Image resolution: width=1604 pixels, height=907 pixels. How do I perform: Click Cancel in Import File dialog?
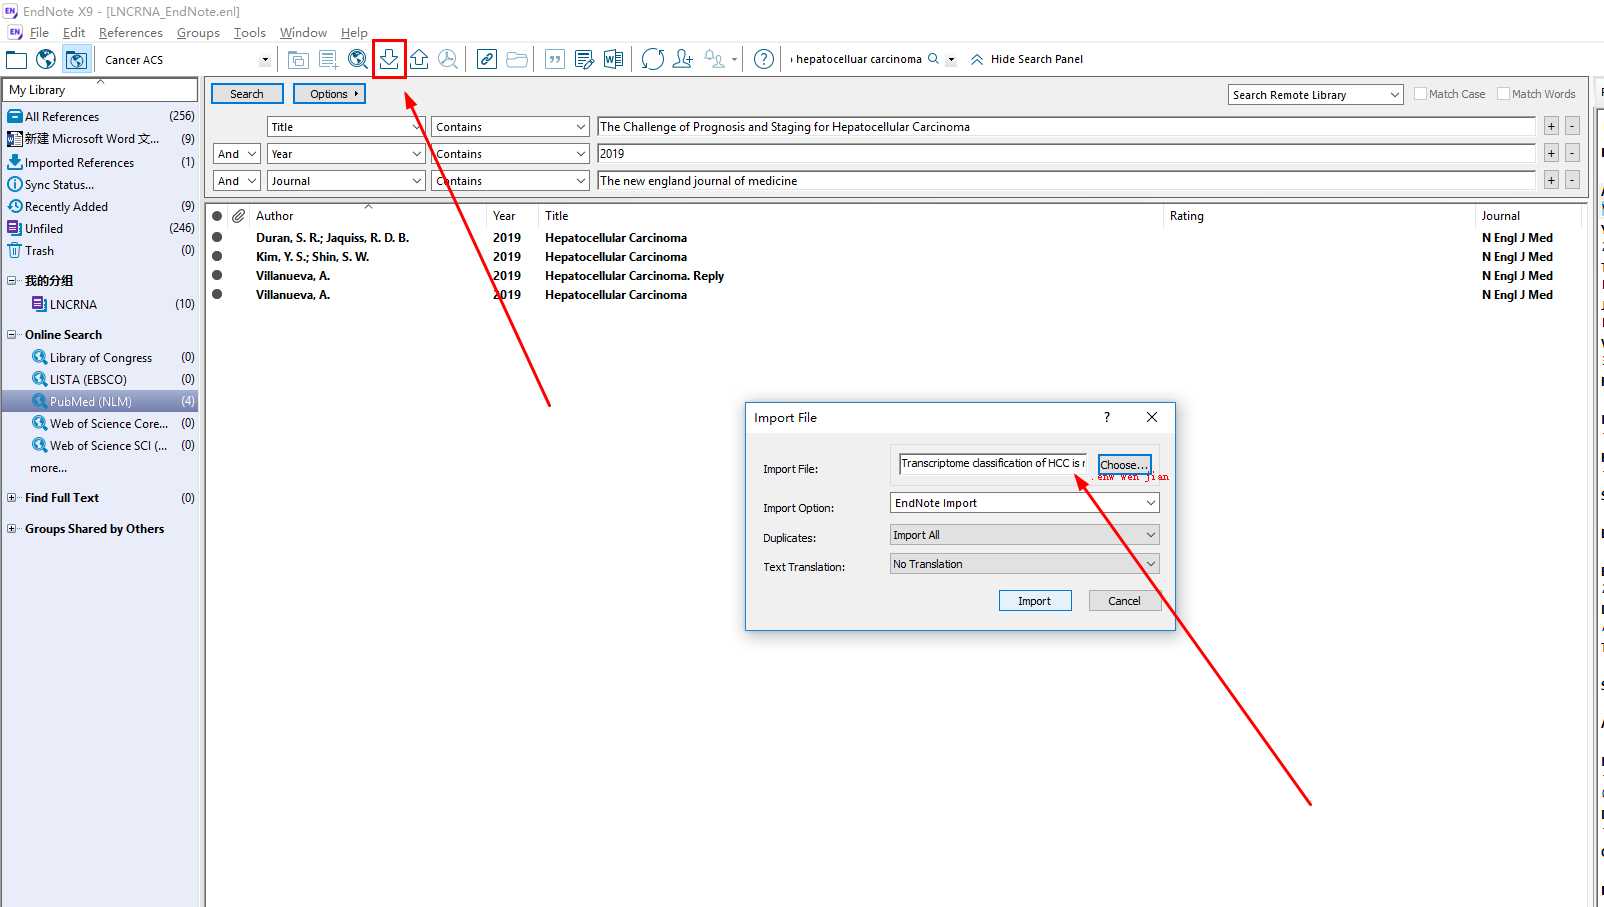coord(1124,601)
